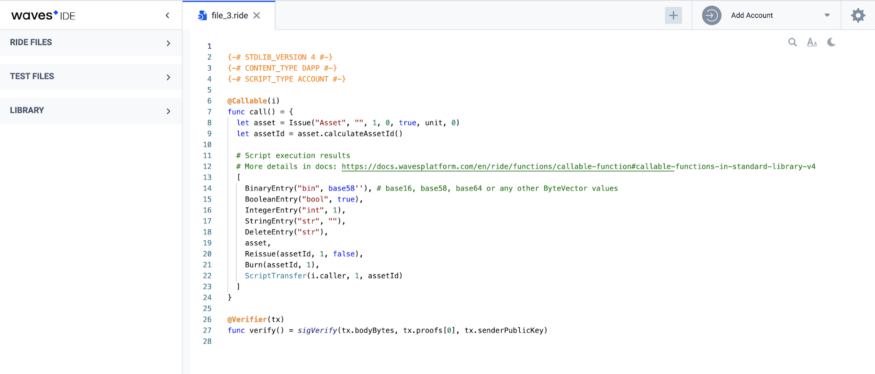The width and height of the screenshot is (875, 374).
Task: Click the @Verifier(tx) annotation
Action: 256,320
